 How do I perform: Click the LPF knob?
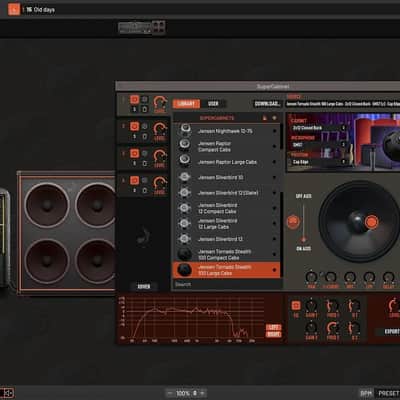[x=369, y=277]
